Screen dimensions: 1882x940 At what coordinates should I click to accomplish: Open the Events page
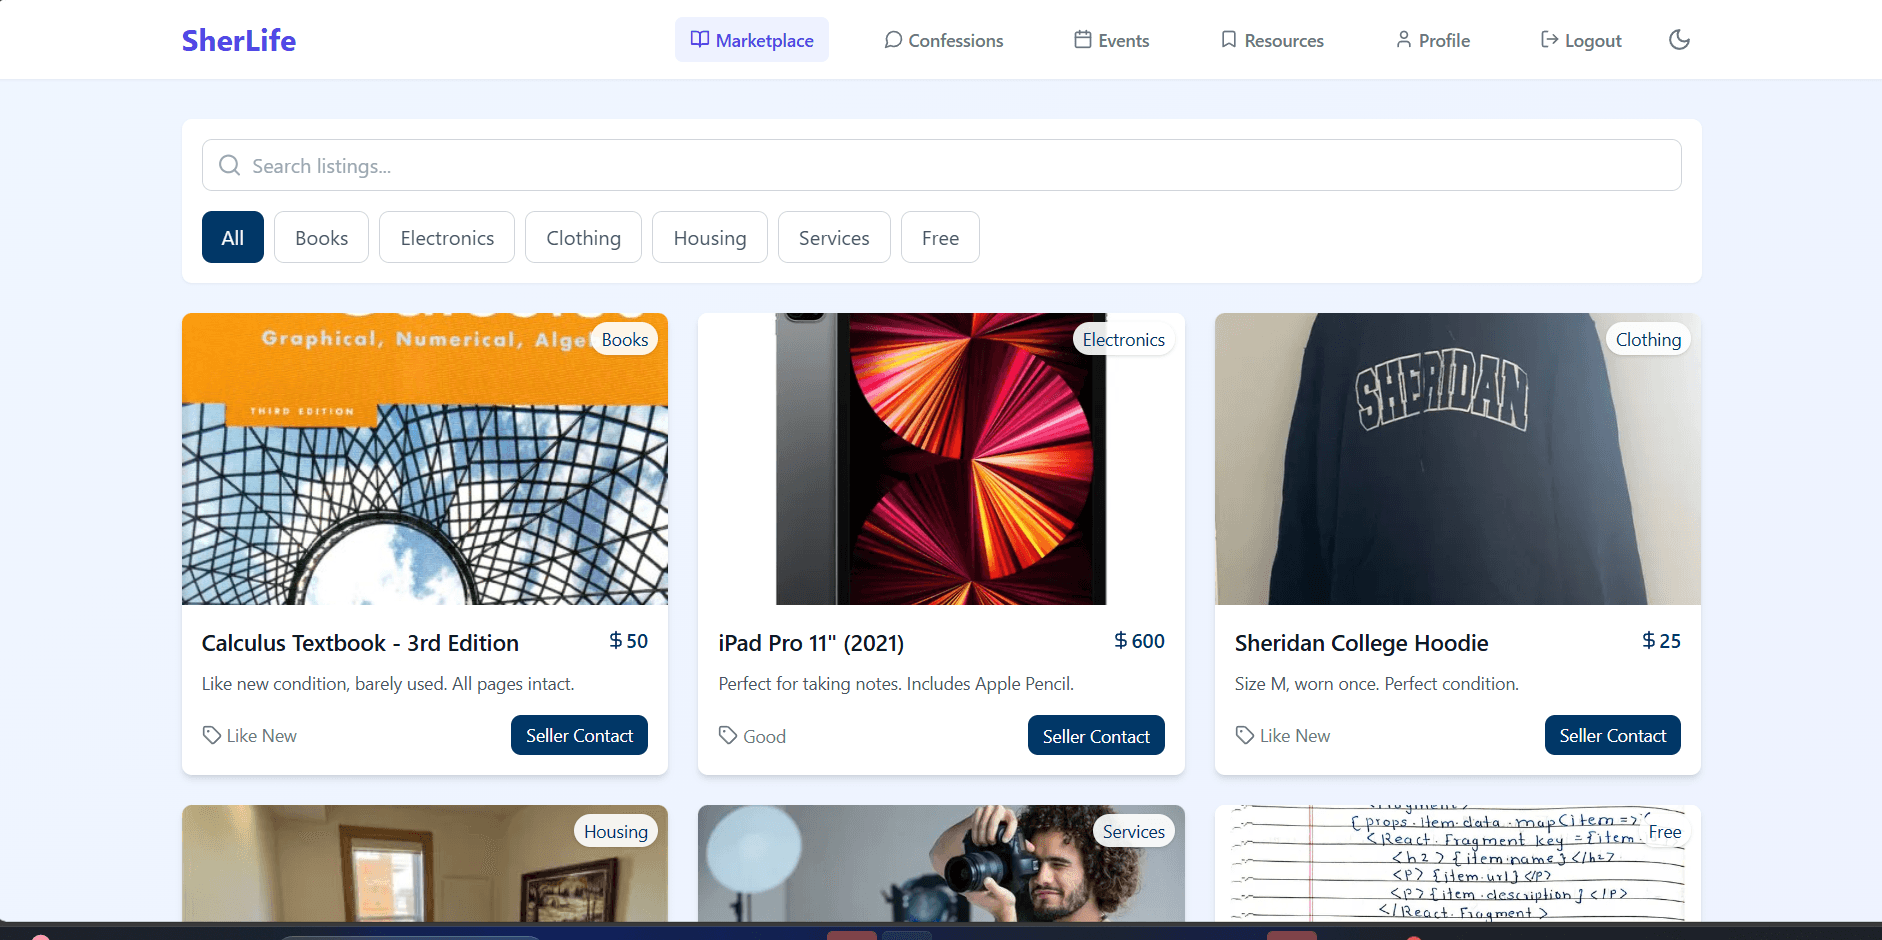[1111, 40]
